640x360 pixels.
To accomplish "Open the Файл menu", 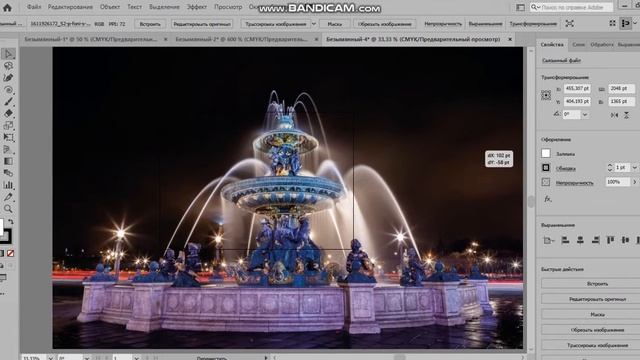I will click(34, 7).
